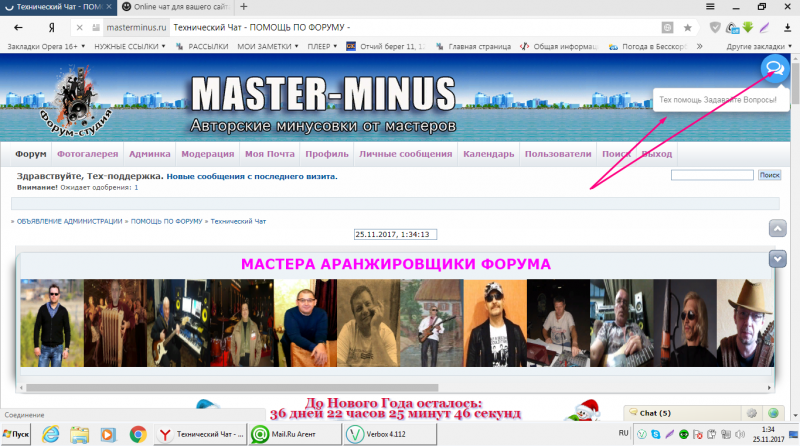Expand 'Закладки Opera 16+' bookmarks folder
The width and height of the screenshot is (800, 446).
[46, 46]
